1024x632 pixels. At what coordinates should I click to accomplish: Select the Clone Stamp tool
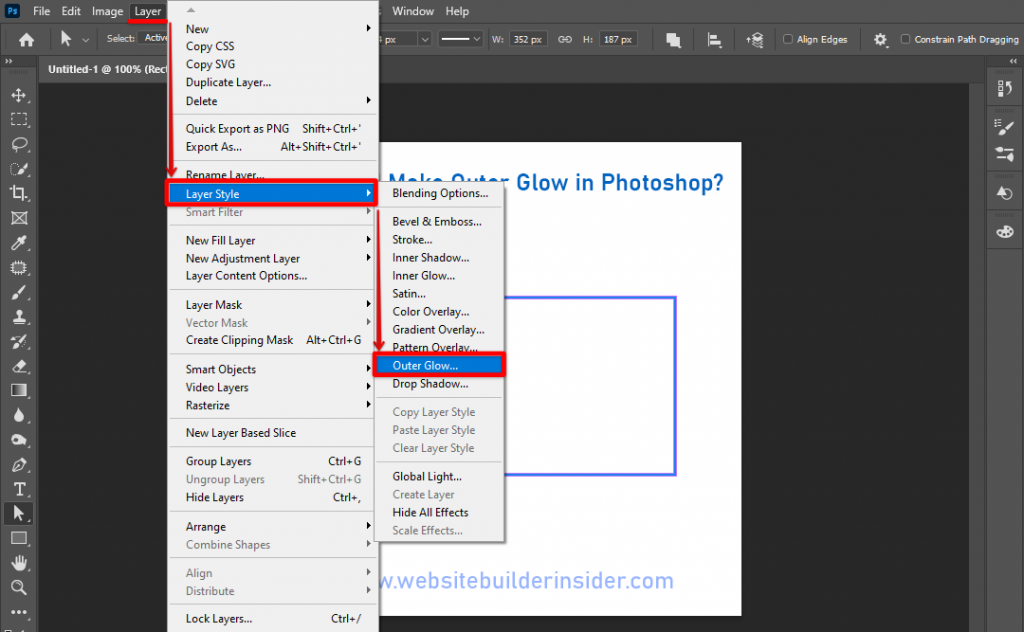(x=20, y=317)
